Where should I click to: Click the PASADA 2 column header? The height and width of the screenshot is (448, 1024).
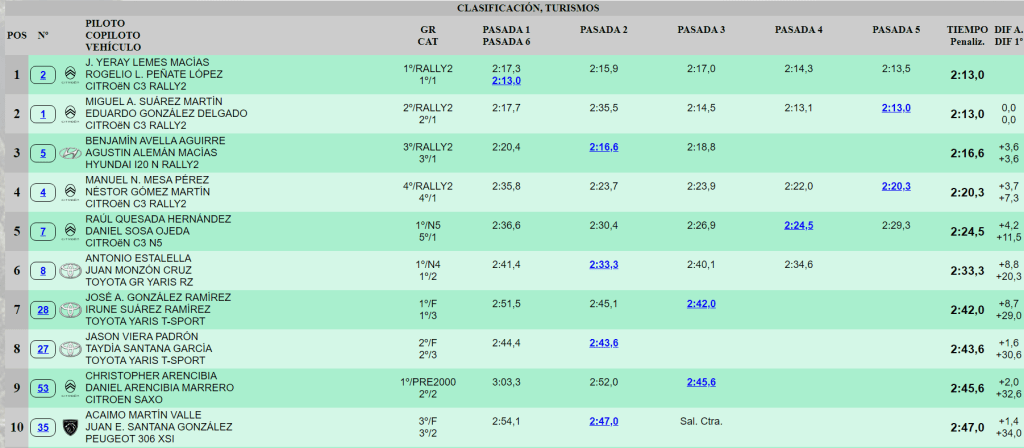coord(603,31)
